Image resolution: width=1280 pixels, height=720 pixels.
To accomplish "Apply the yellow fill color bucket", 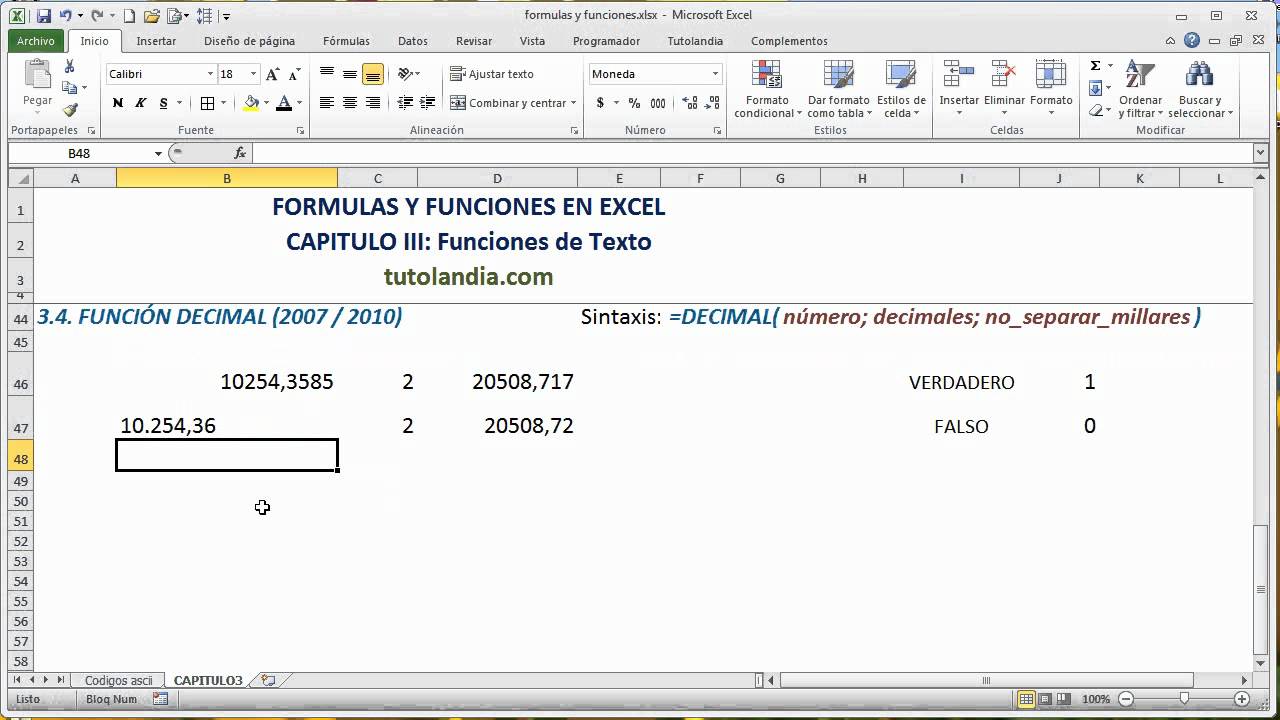I will click(251, 103).
